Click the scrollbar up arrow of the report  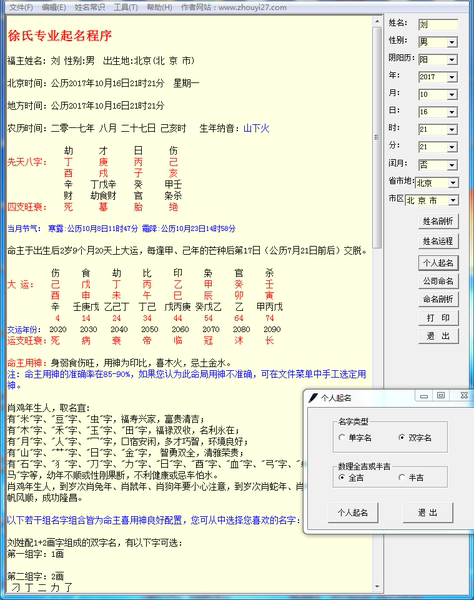tap(377, 22)
